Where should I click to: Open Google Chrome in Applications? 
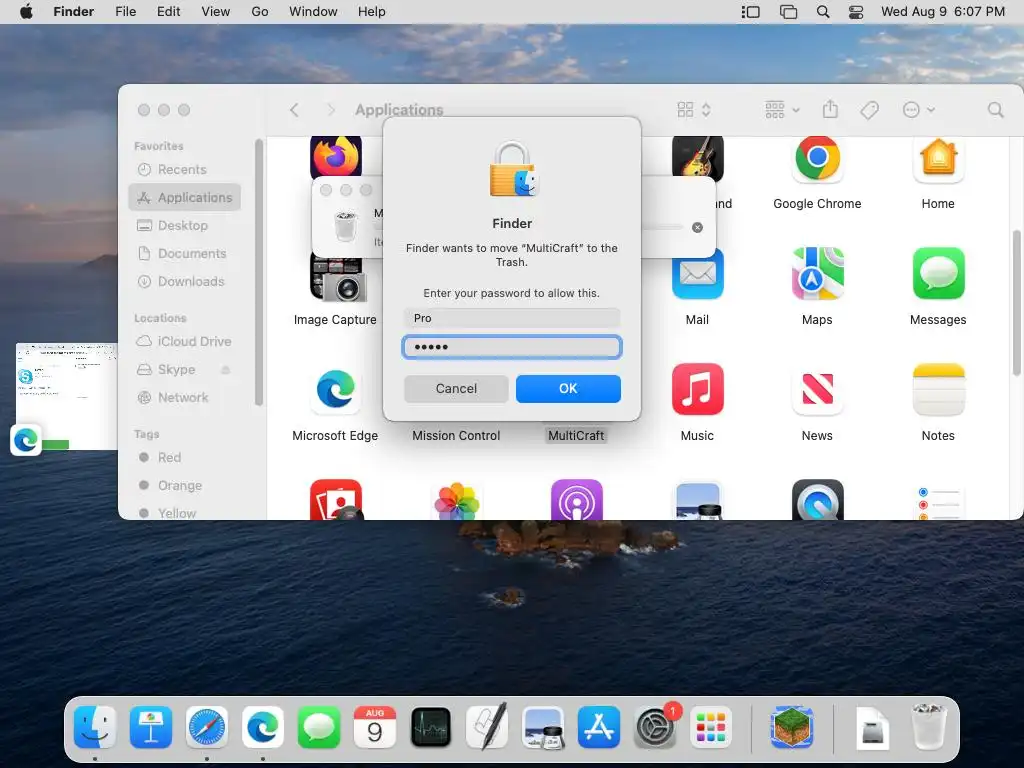[817, 159]
